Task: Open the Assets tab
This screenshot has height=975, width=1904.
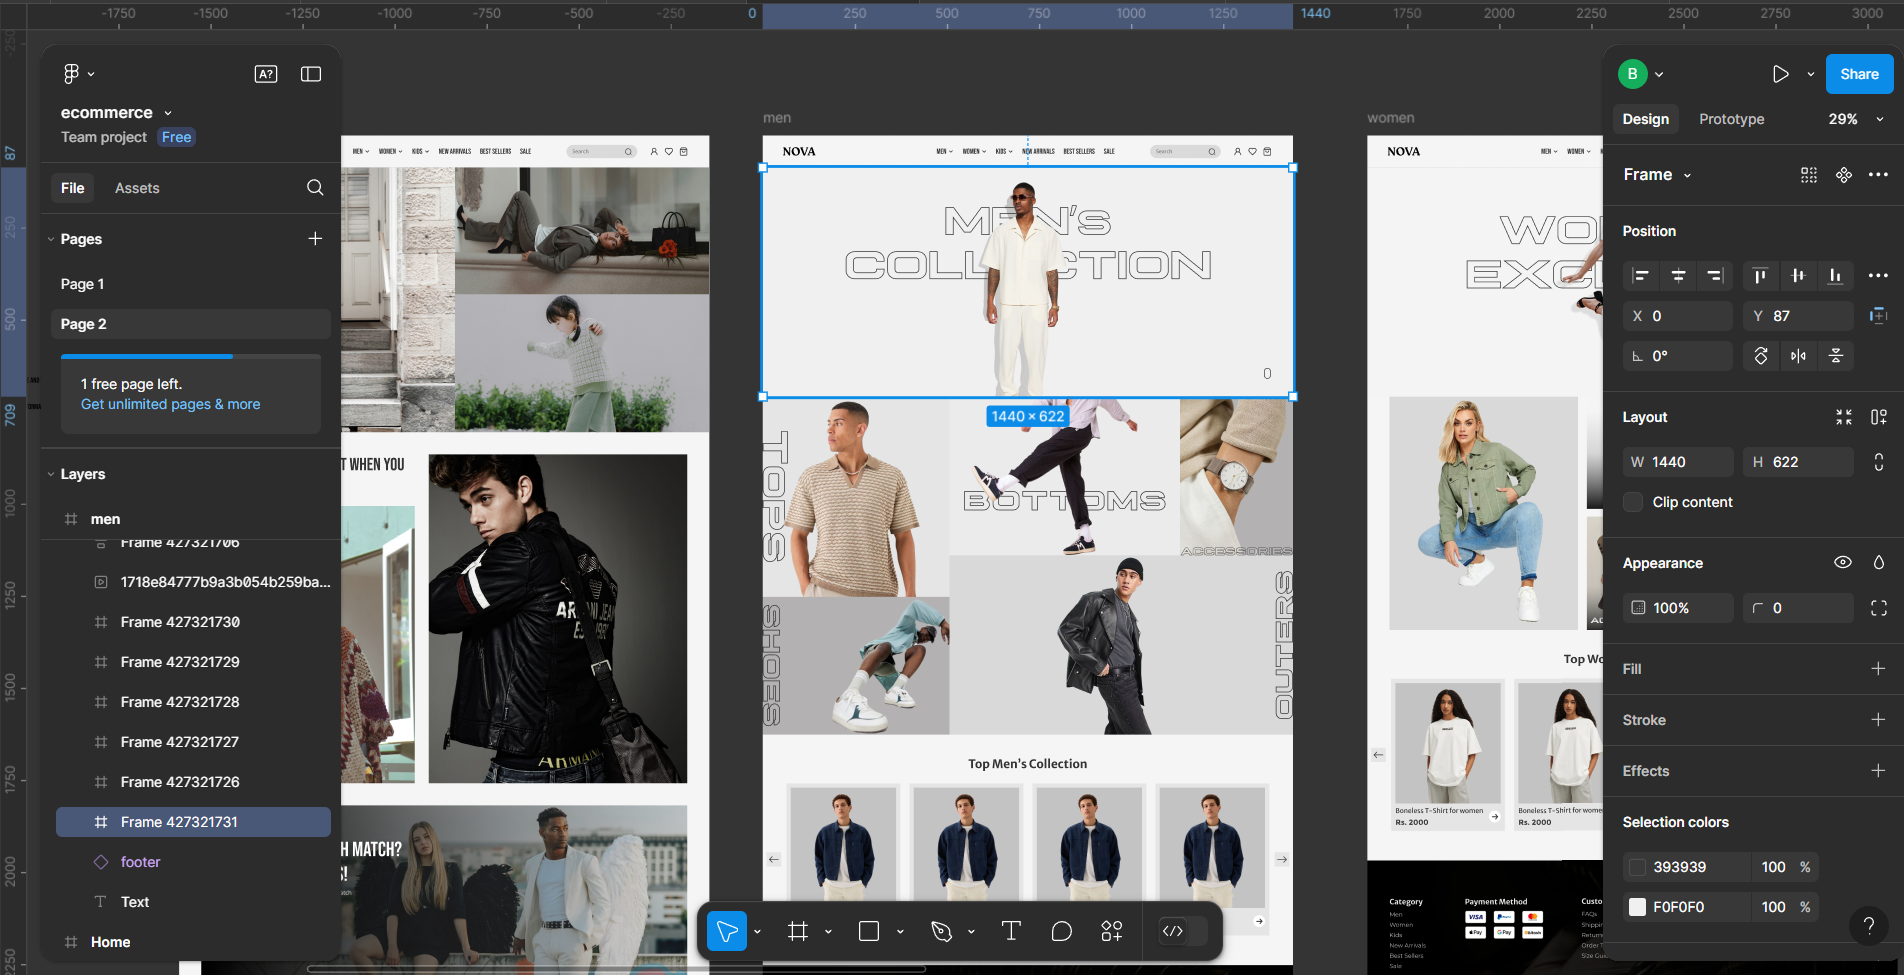Action: [x=137, y=187]
